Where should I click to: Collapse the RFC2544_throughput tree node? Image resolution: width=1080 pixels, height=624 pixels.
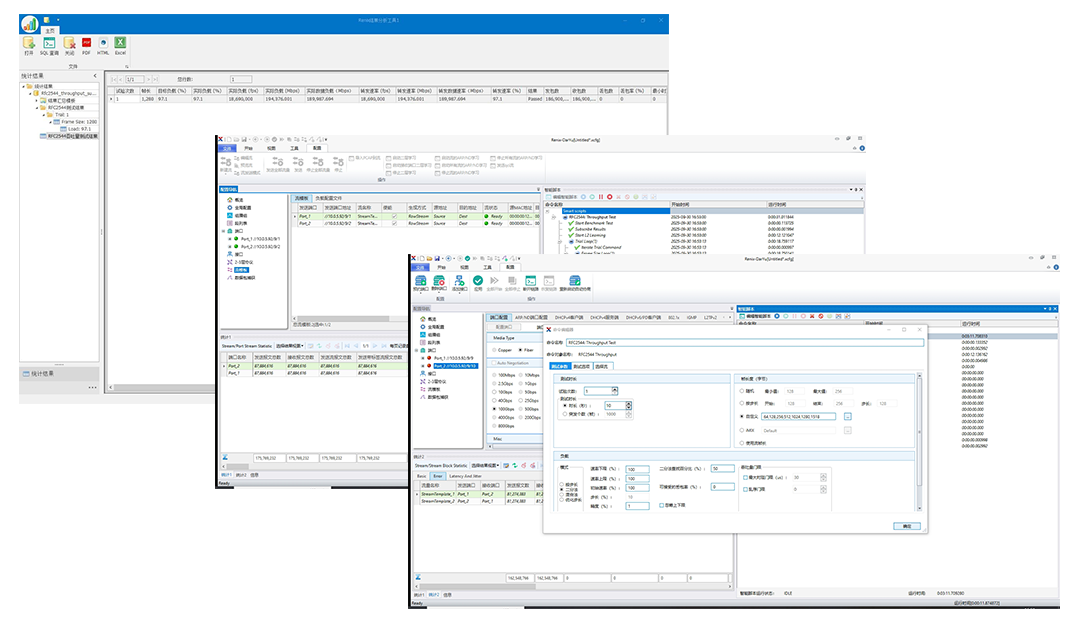click(x=30, y=92)
